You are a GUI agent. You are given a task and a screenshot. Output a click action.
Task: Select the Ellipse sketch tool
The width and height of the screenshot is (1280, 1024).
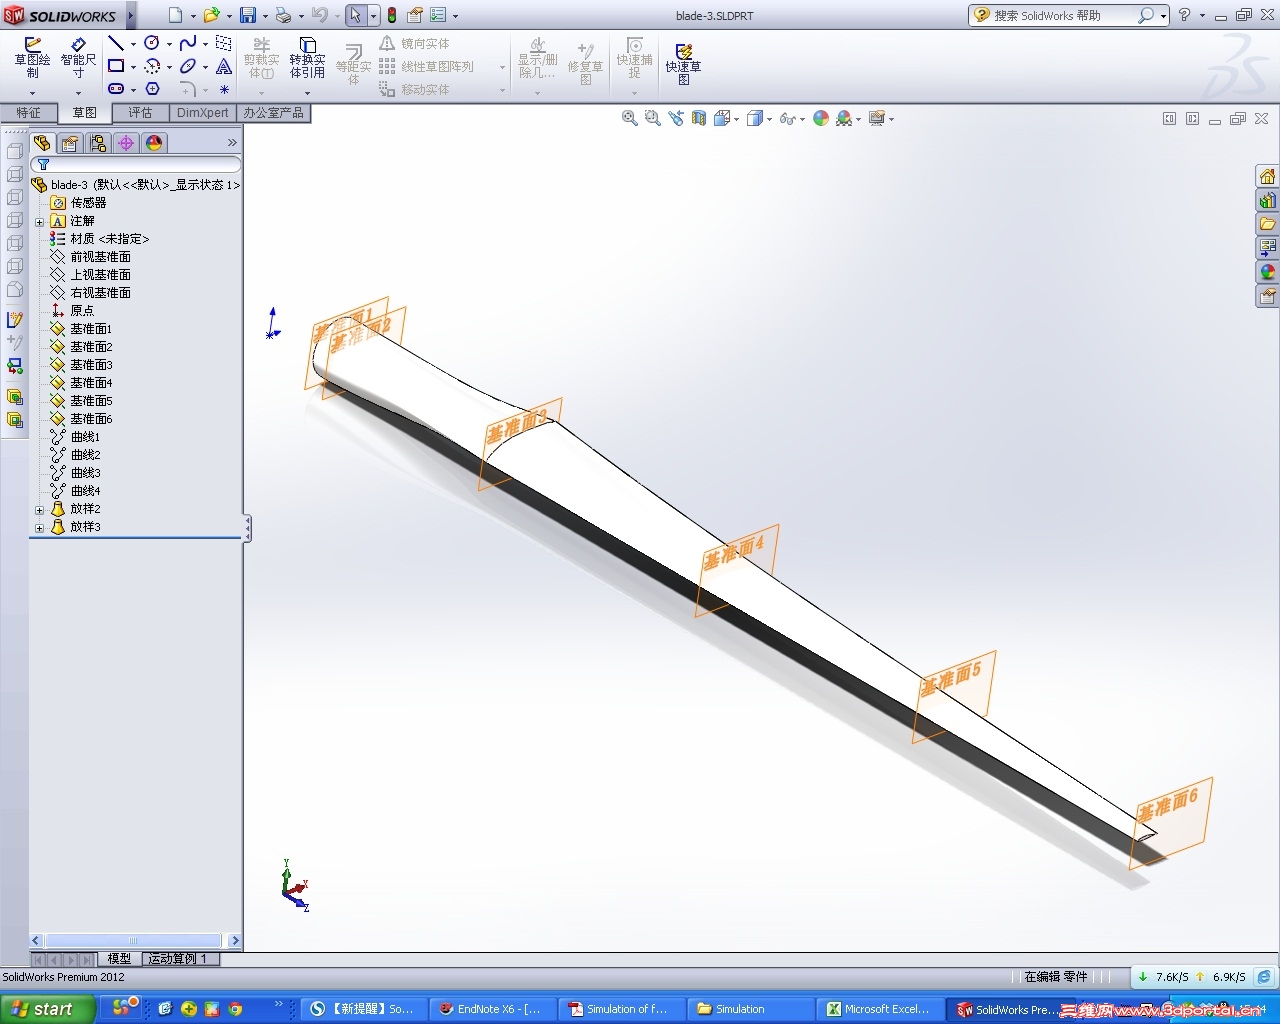click(x=188, y=66)
